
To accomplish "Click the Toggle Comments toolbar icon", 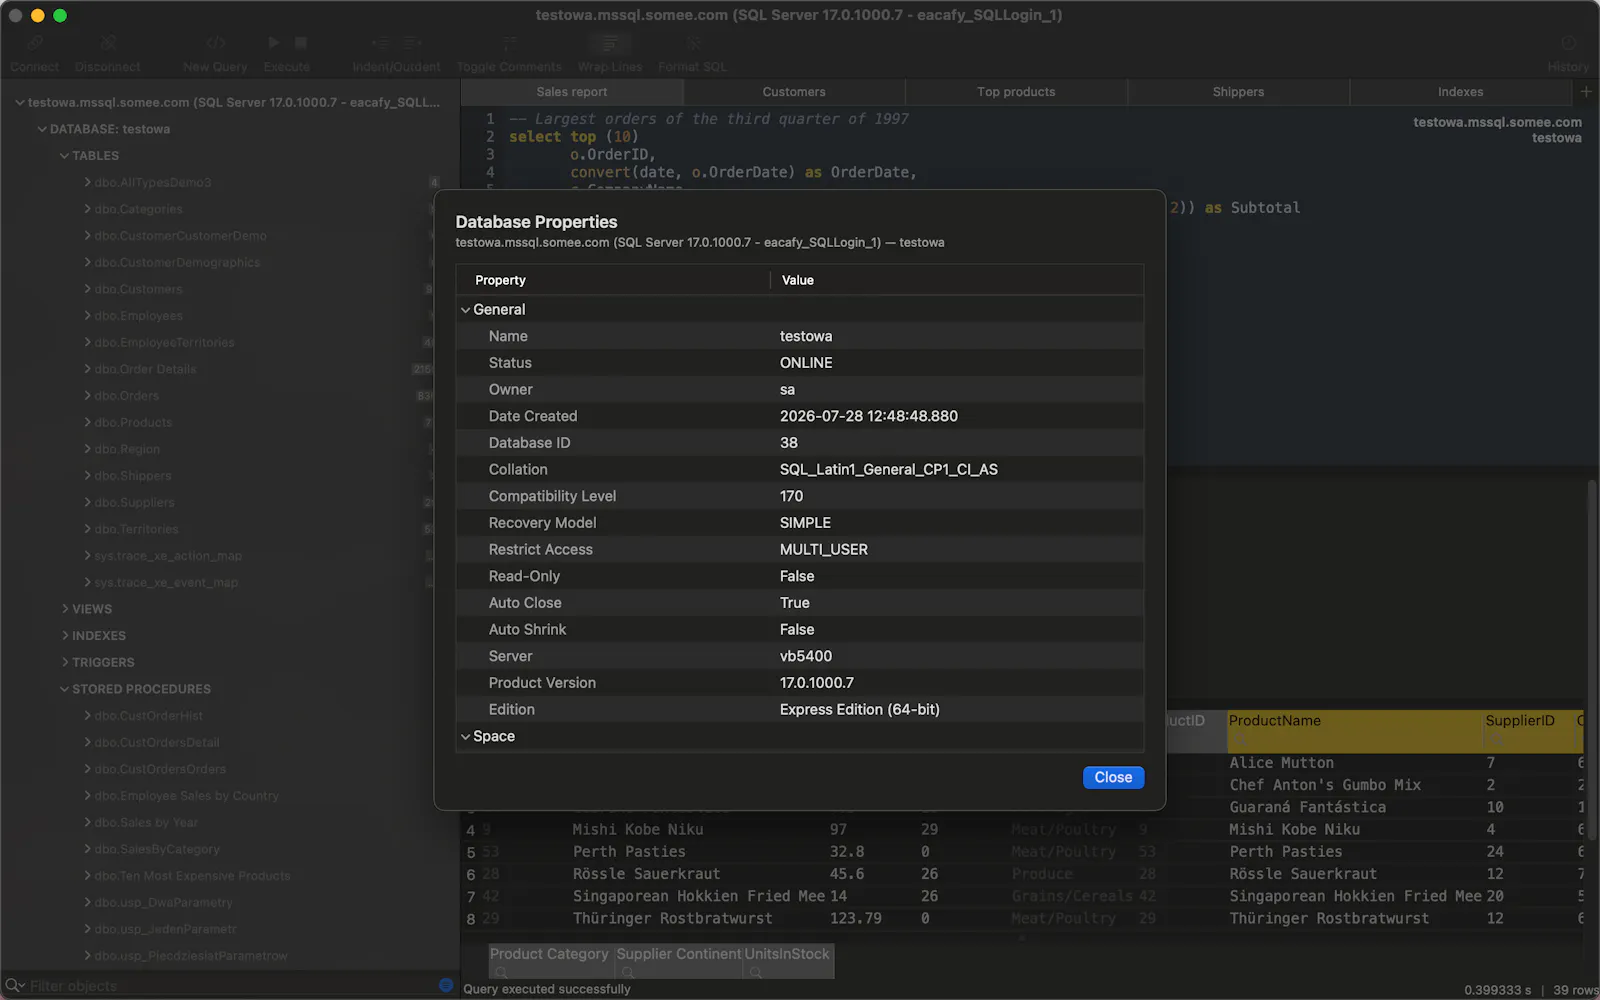I will [x=509, y=43].
